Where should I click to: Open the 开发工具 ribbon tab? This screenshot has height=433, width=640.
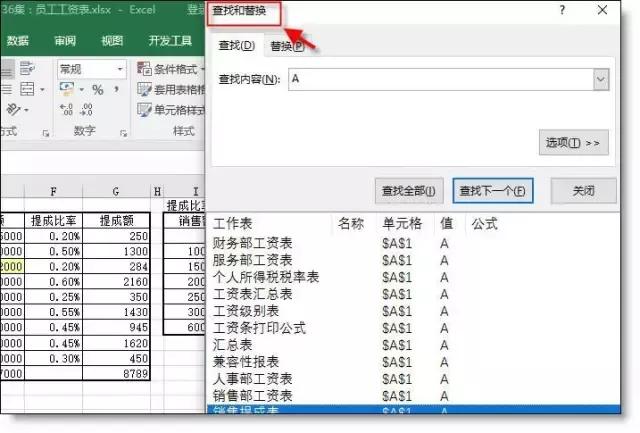tap(170, 40)
